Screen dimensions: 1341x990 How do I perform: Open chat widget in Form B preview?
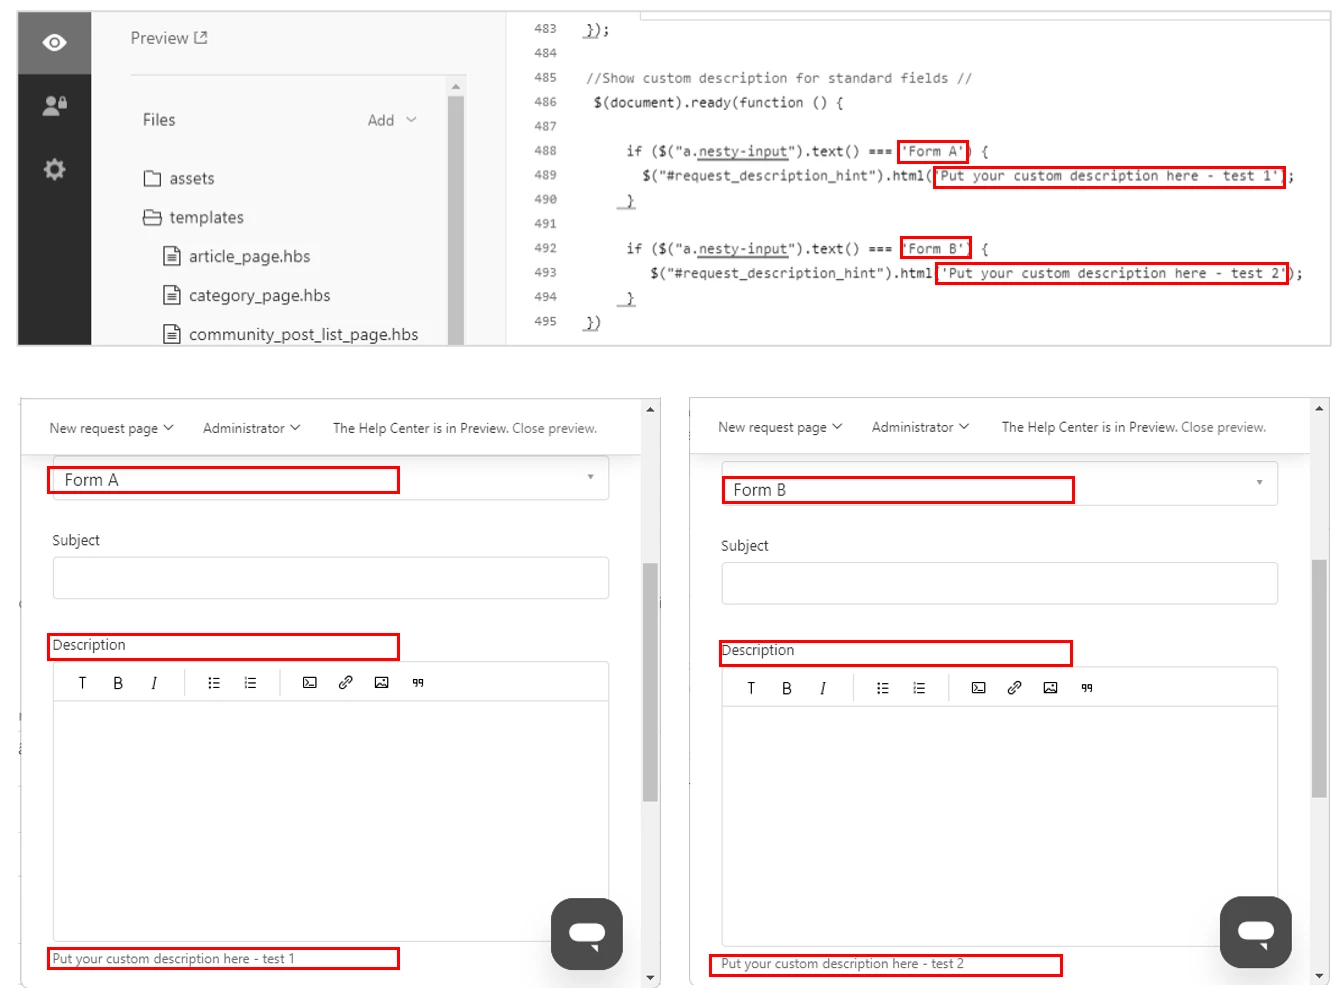(1256, 932)
